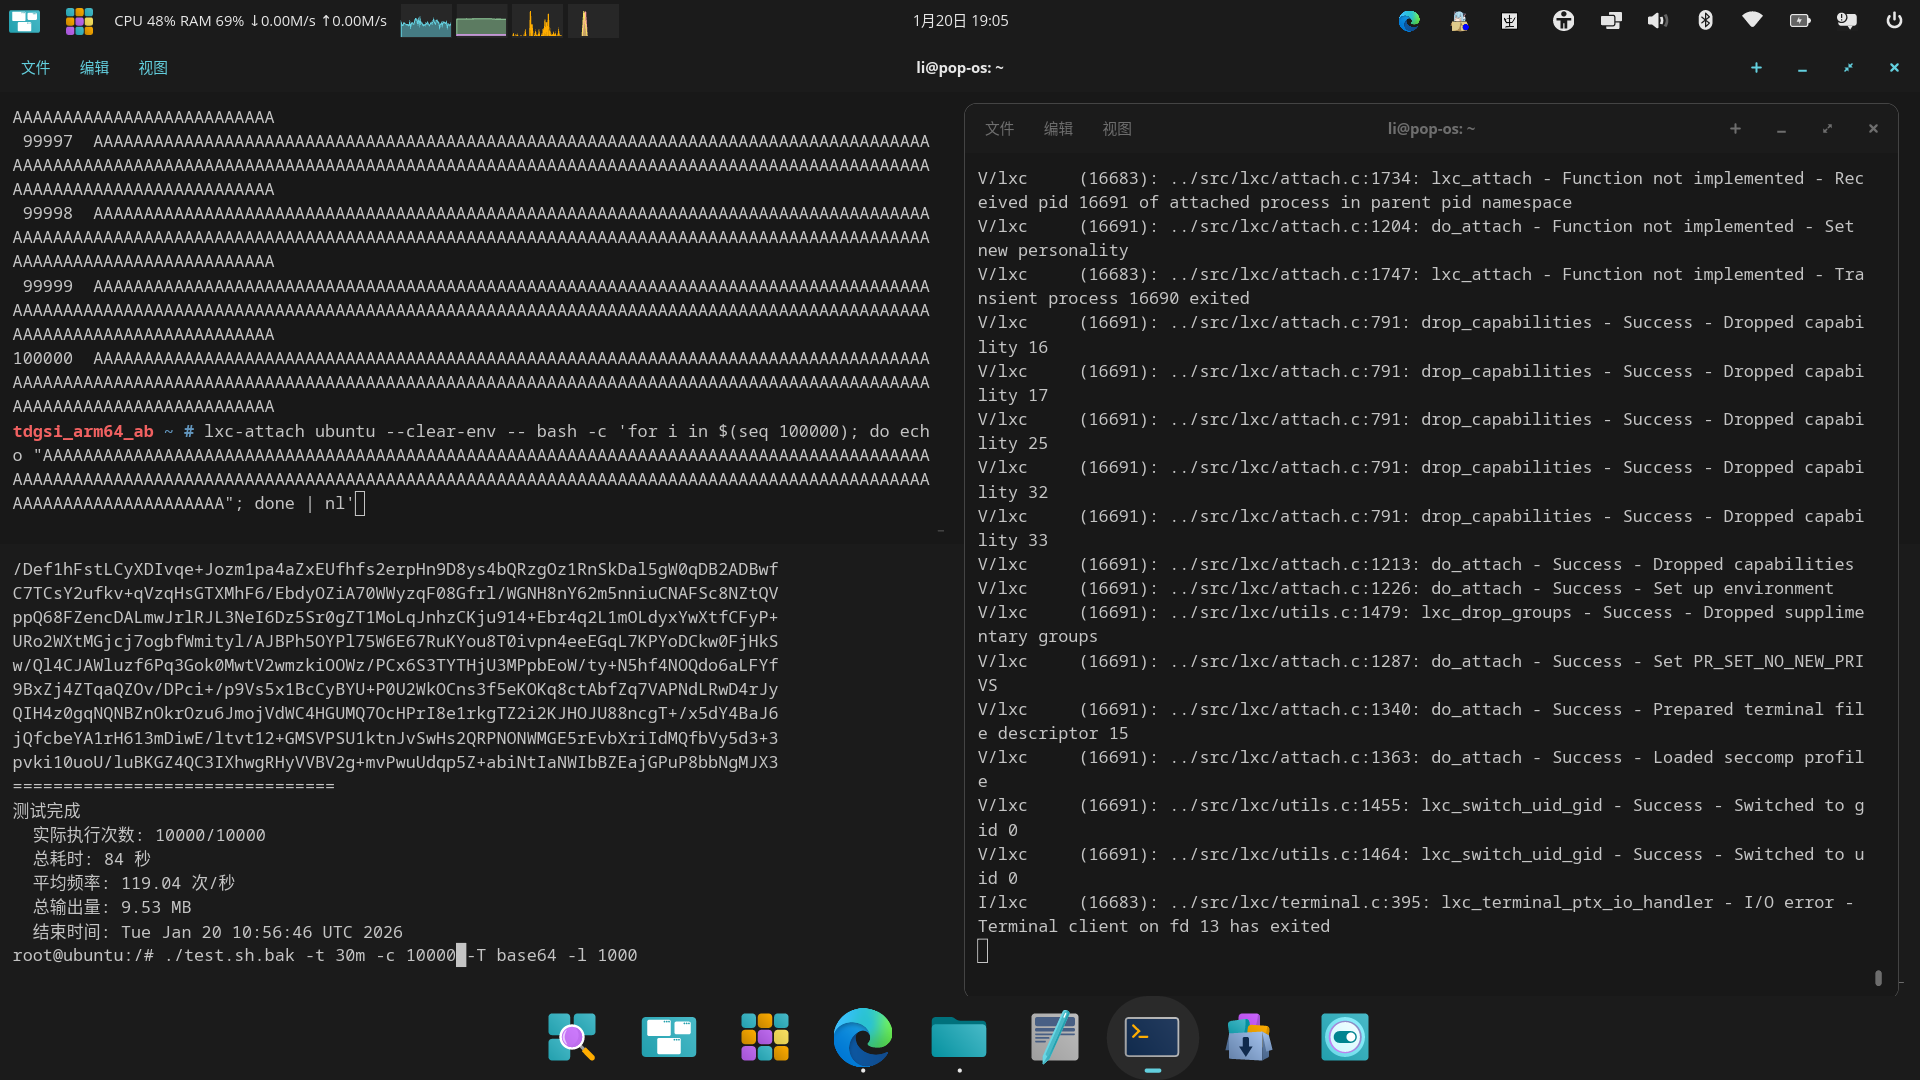Open the accessibility menu in the top panel
This screenshot has height=1080, width=1920.
[x=1563, y=21]
